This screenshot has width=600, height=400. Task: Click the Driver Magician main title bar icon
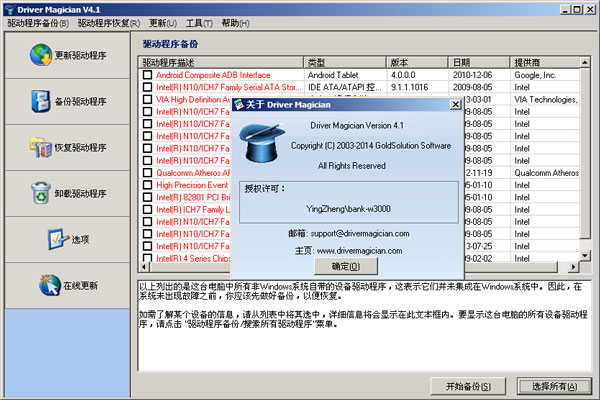point(10,10)
